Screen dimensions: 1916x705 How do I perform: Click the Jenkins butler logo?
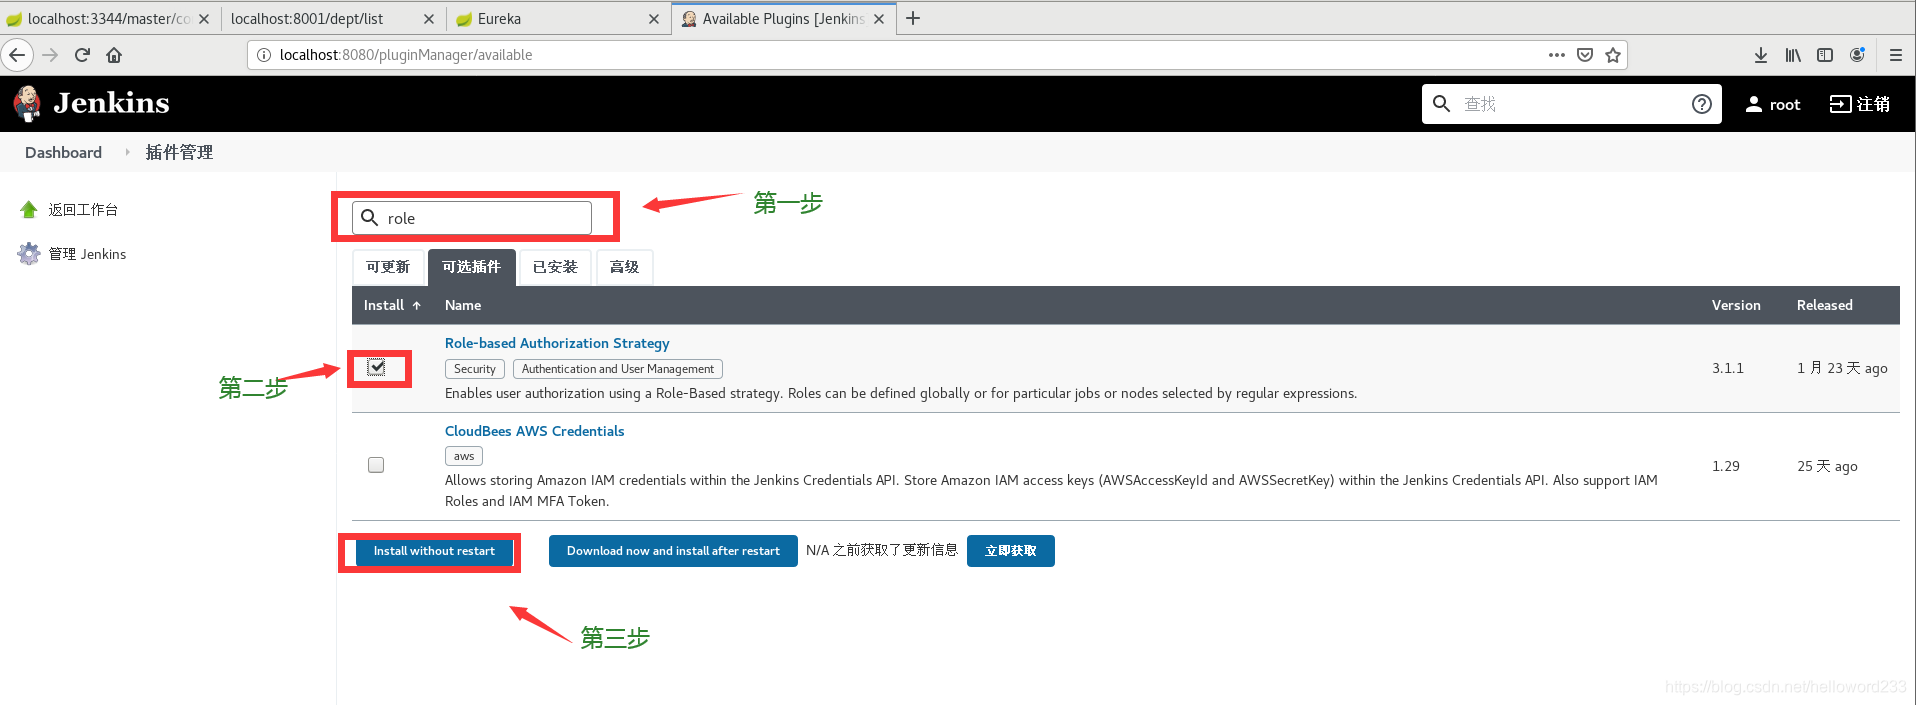[x=27, y=103]
